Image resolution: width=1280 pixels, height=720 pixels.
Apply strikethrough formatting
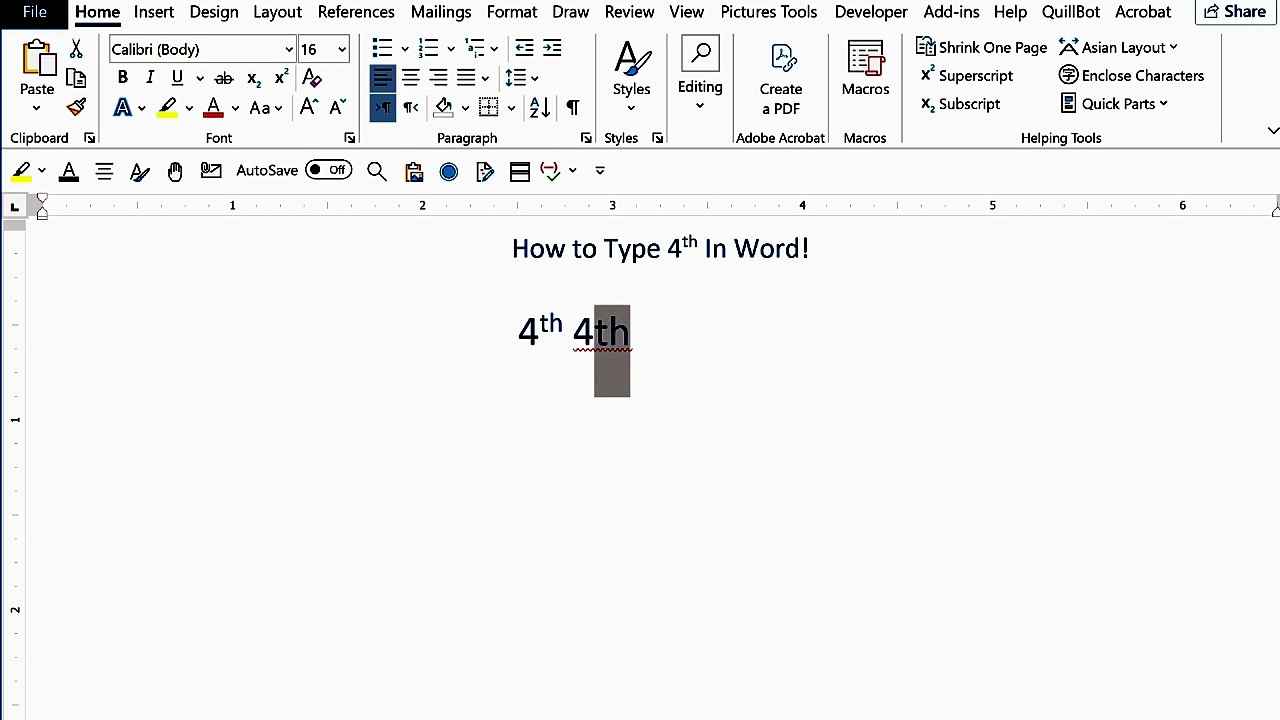[224, 78]
